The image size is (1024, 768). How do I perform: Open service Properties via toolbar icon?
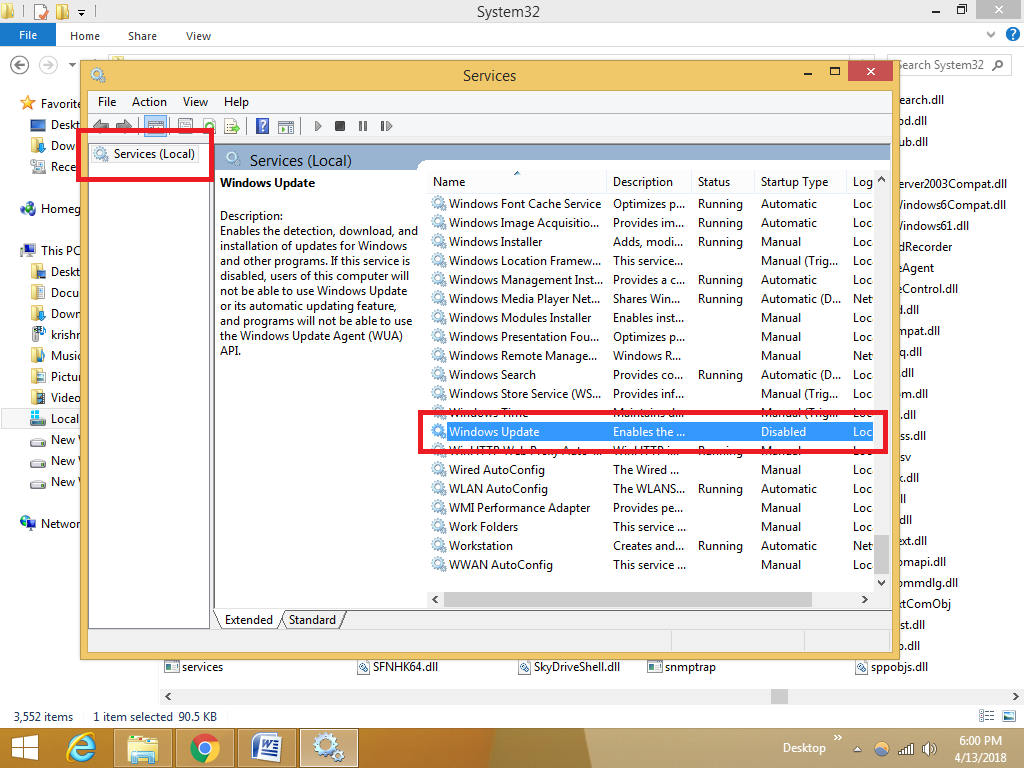[186, 125]
